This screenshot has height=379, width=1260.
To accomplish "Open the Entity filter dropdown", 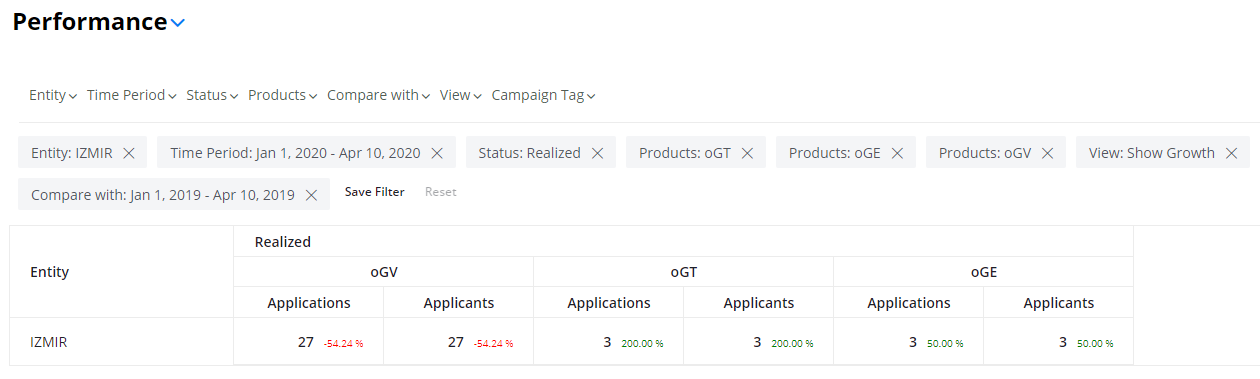I will tap(53, 95).
